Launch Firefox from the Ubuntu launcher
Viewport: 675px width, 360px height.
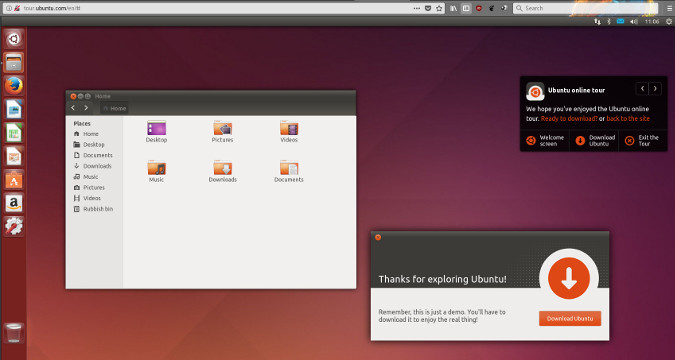[x=14, y=86]
